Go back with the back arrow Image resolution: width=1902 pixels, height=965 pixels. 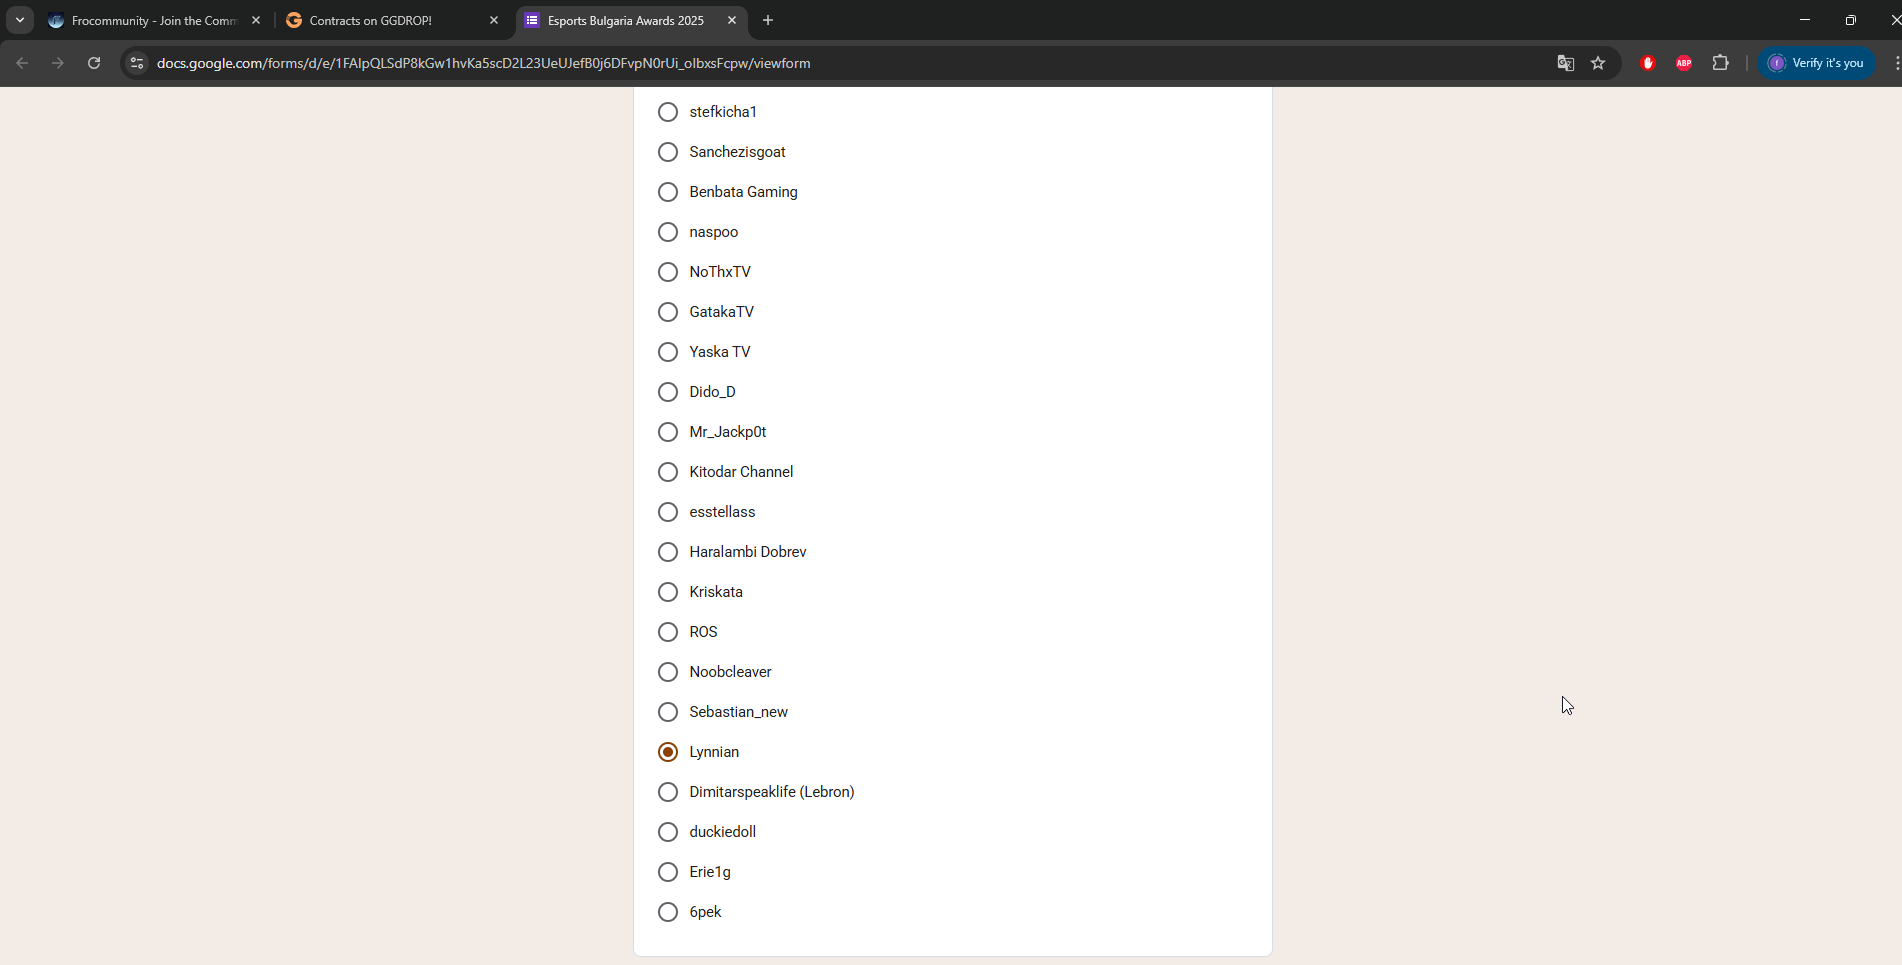point(22,63)
